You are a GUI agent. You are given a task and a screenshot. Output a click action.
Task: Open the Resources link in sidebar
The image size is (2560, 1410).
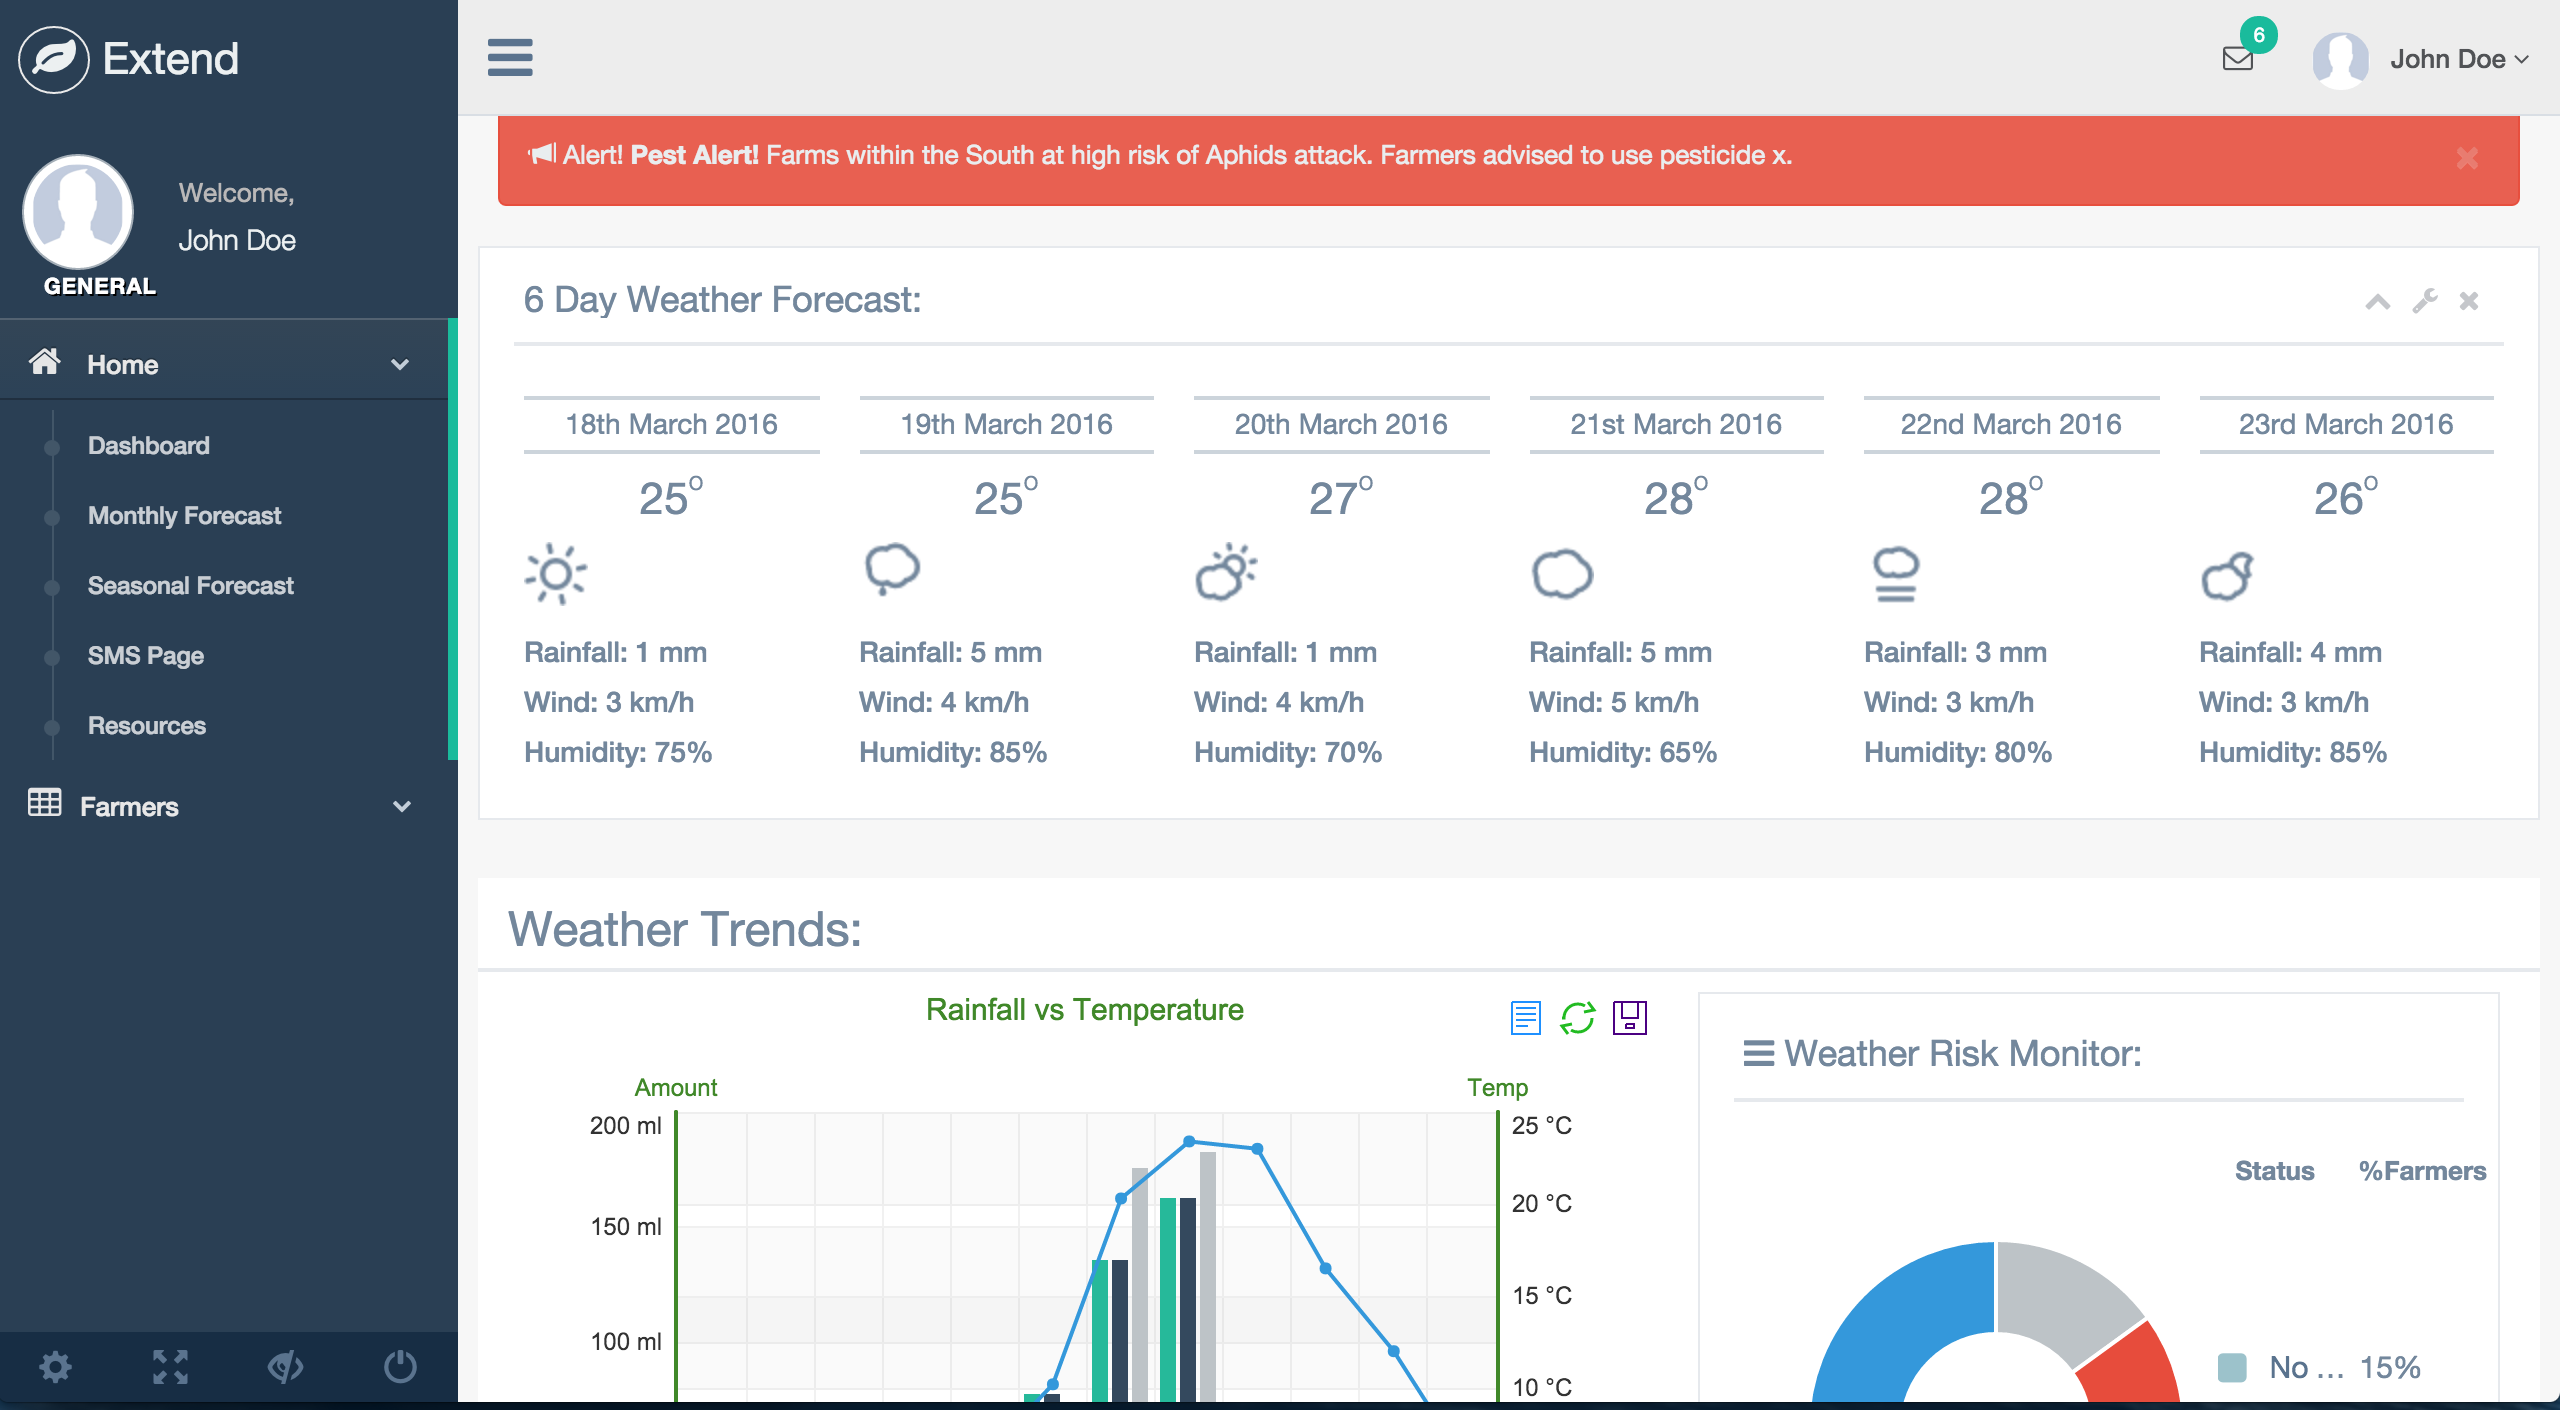click(x=147, y=726)
